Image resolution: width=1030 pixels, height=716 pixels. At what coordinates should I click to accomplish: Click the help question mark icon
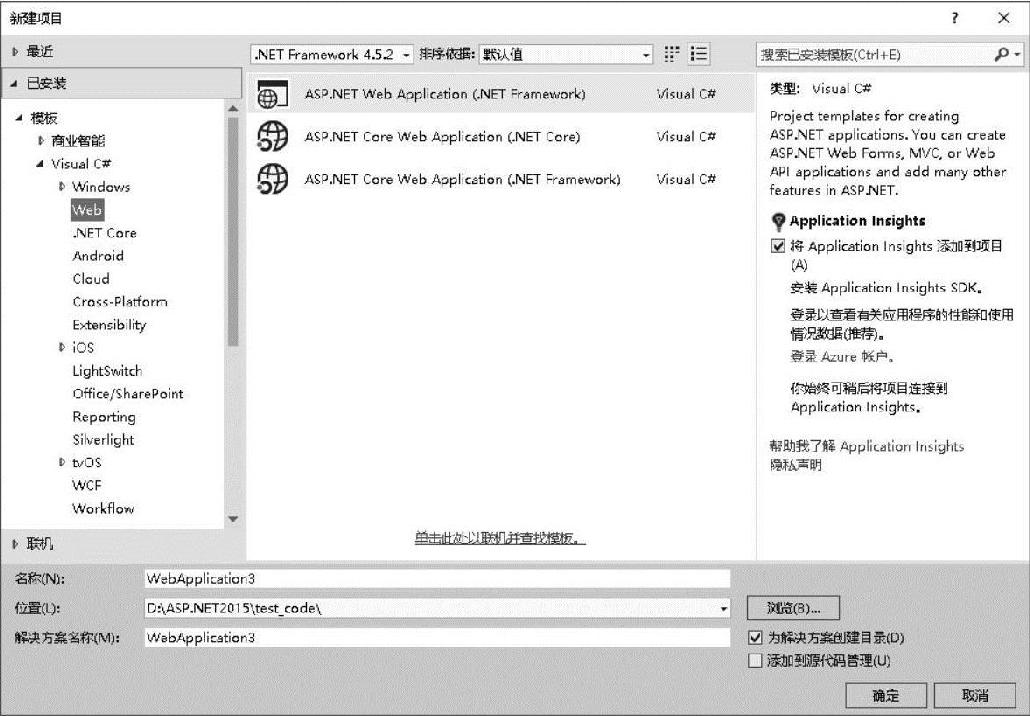click(x=955, y=18)
